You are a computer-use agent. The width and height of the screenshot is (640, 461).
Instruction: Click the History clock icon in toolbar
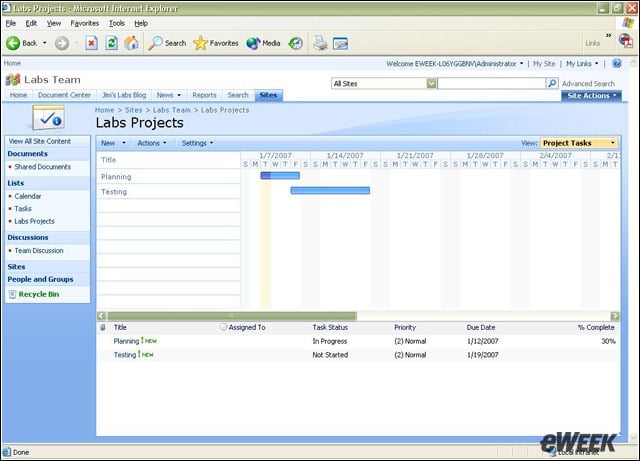click(296, 43)
